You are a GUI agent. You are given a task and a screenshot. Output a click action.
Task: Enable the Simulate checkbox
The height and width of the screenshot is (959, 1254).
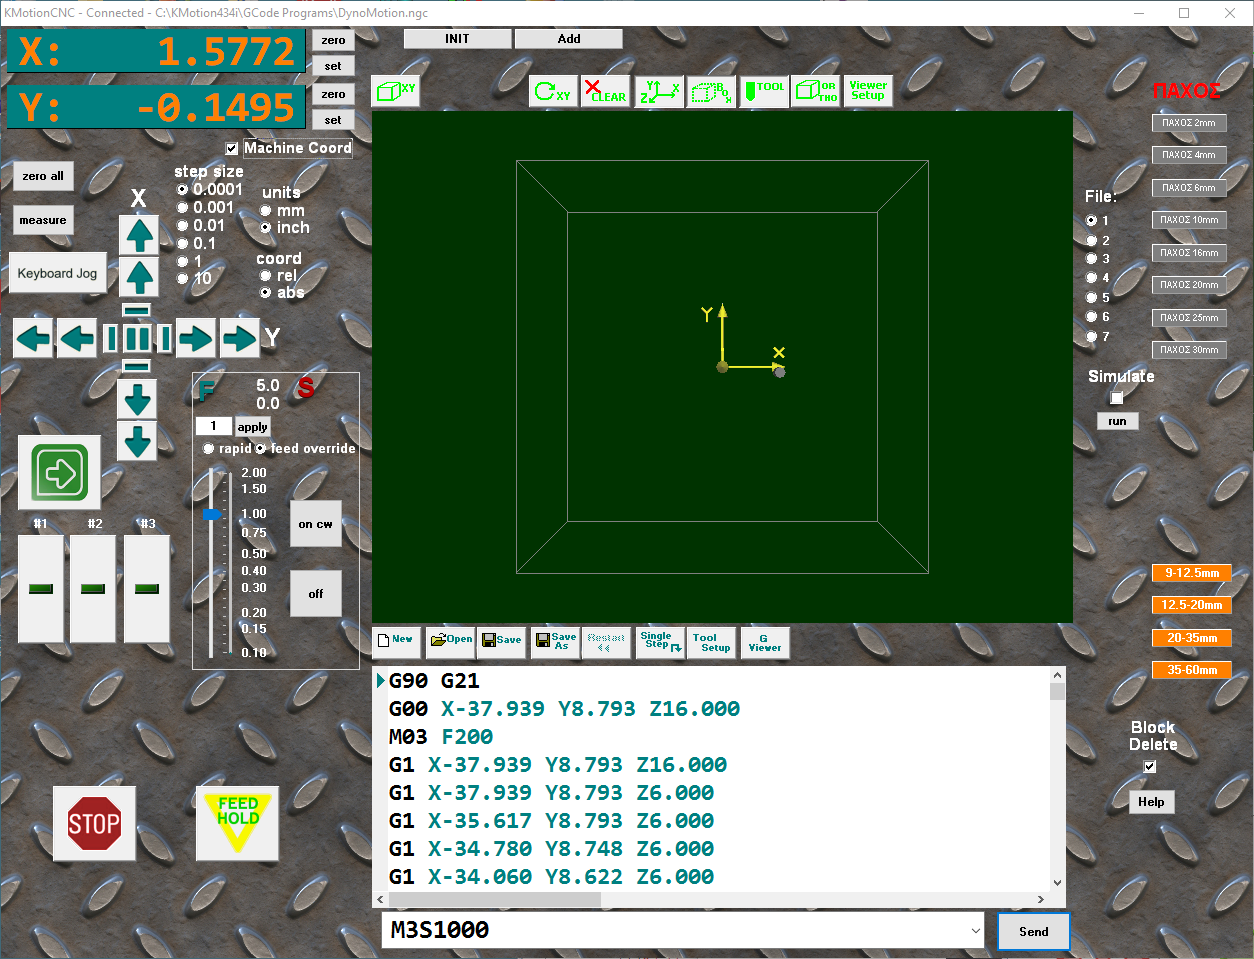pos(1117,398)
